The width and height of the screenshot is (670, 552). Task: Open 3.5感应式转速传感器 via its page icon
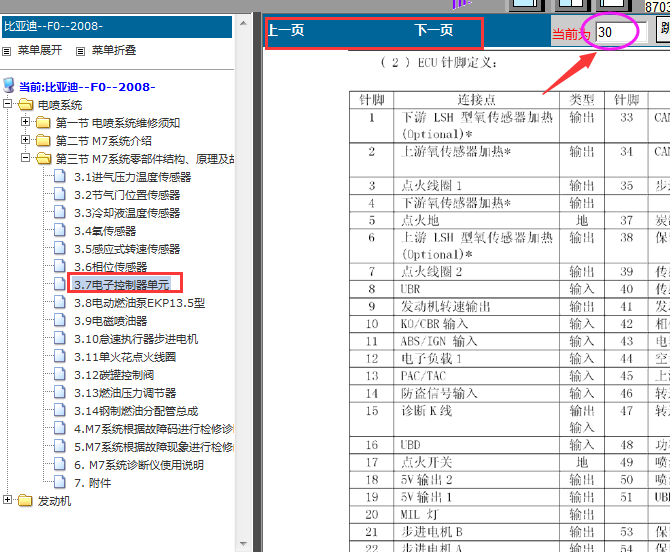click(60, 248)
